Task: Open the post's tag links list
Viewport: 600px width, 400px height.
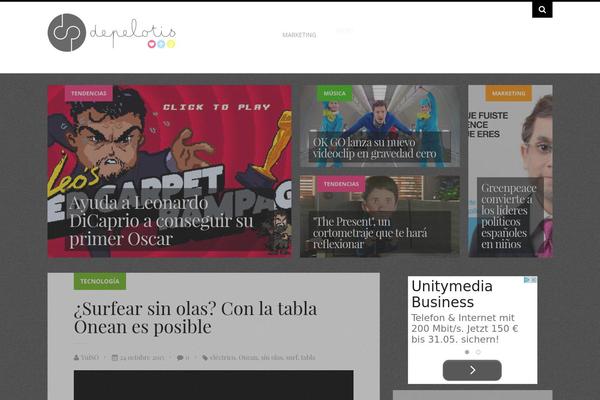Action: [x=262, y=358]
